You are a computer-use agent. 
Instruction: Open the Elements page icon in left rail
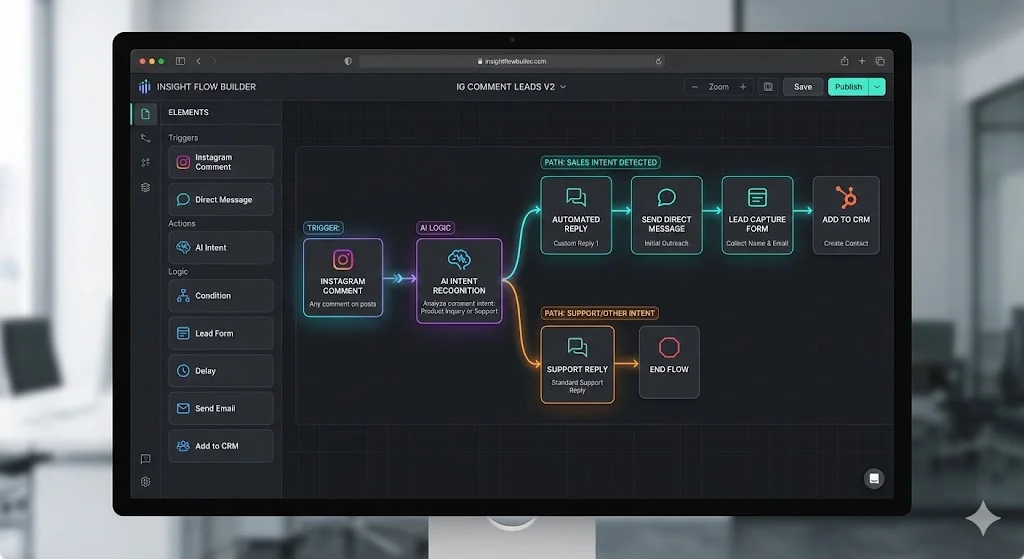[145, 114]
